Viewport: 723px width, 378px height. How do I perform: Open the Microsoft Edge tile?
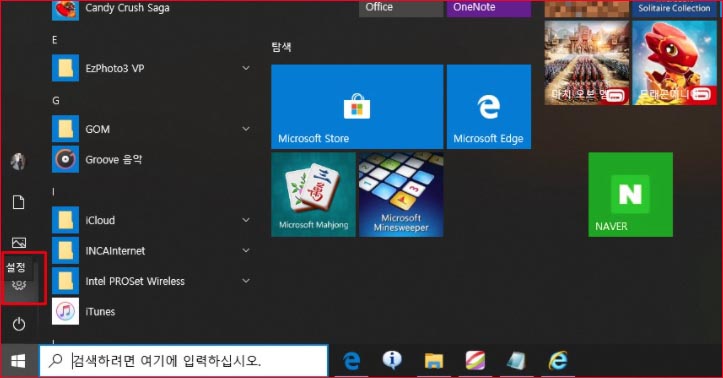coord(489,106)
